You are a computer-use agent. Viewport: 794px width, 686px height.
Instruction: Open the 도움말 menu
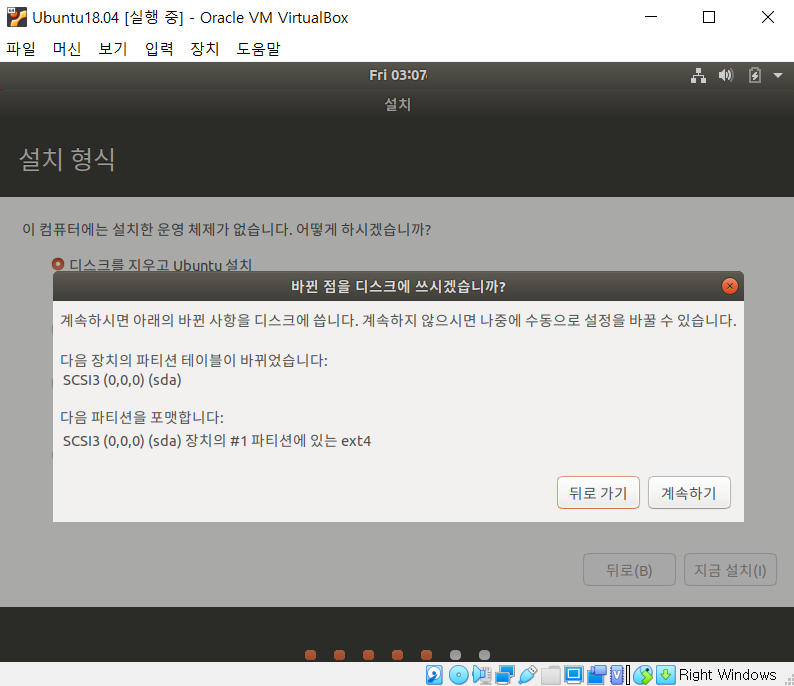[x=258, y=49]
